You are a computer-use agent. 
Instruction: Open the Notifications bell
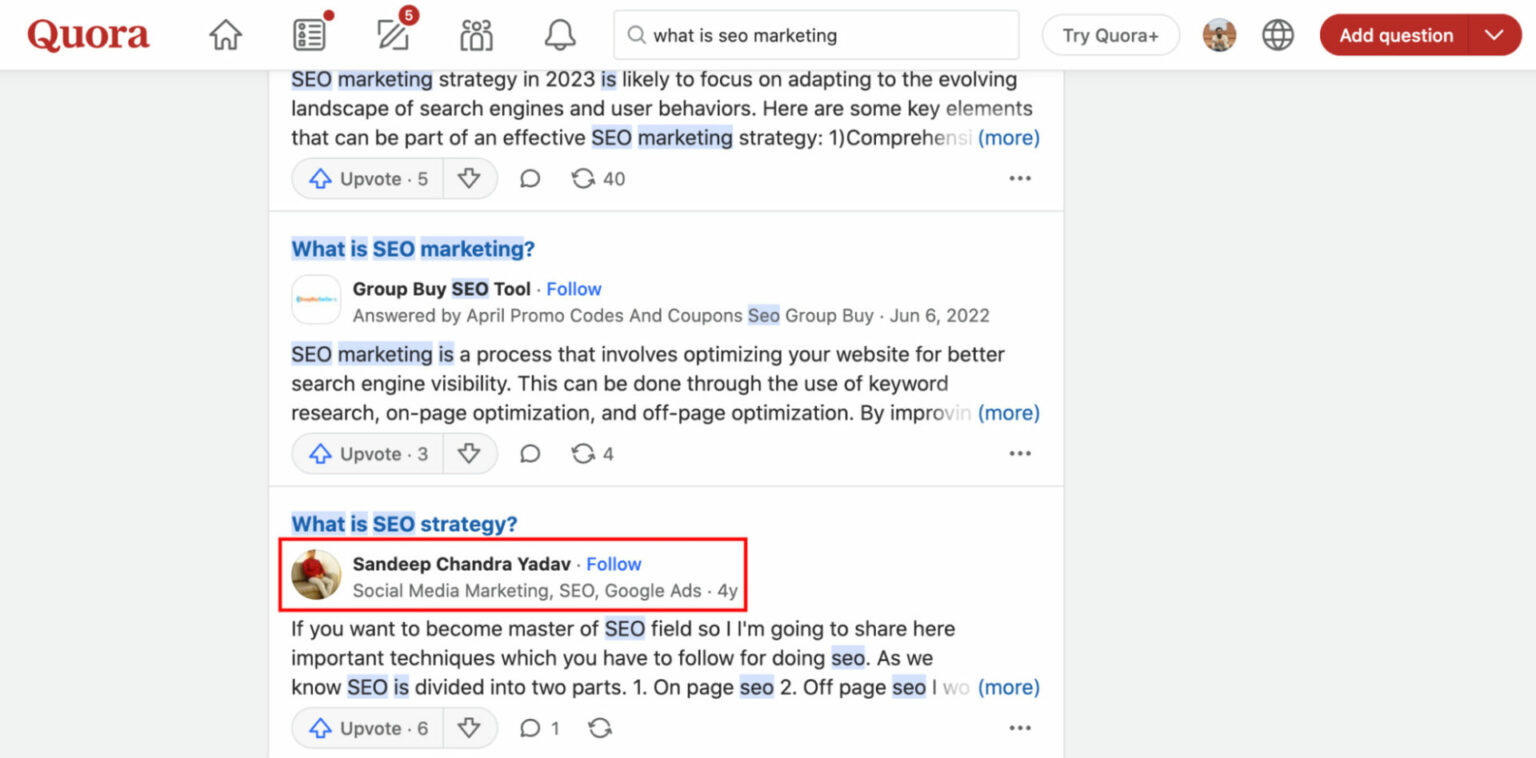pos(559,33)
